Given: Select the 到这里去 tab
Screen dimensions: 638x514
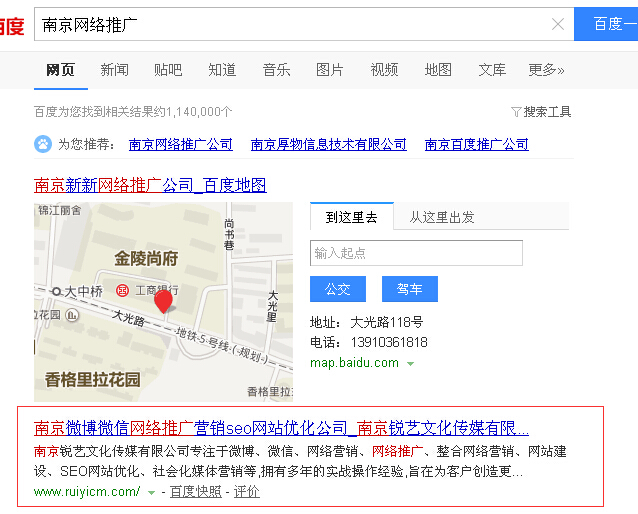Looking at the screenshot, I should click(x=352, y=217).
